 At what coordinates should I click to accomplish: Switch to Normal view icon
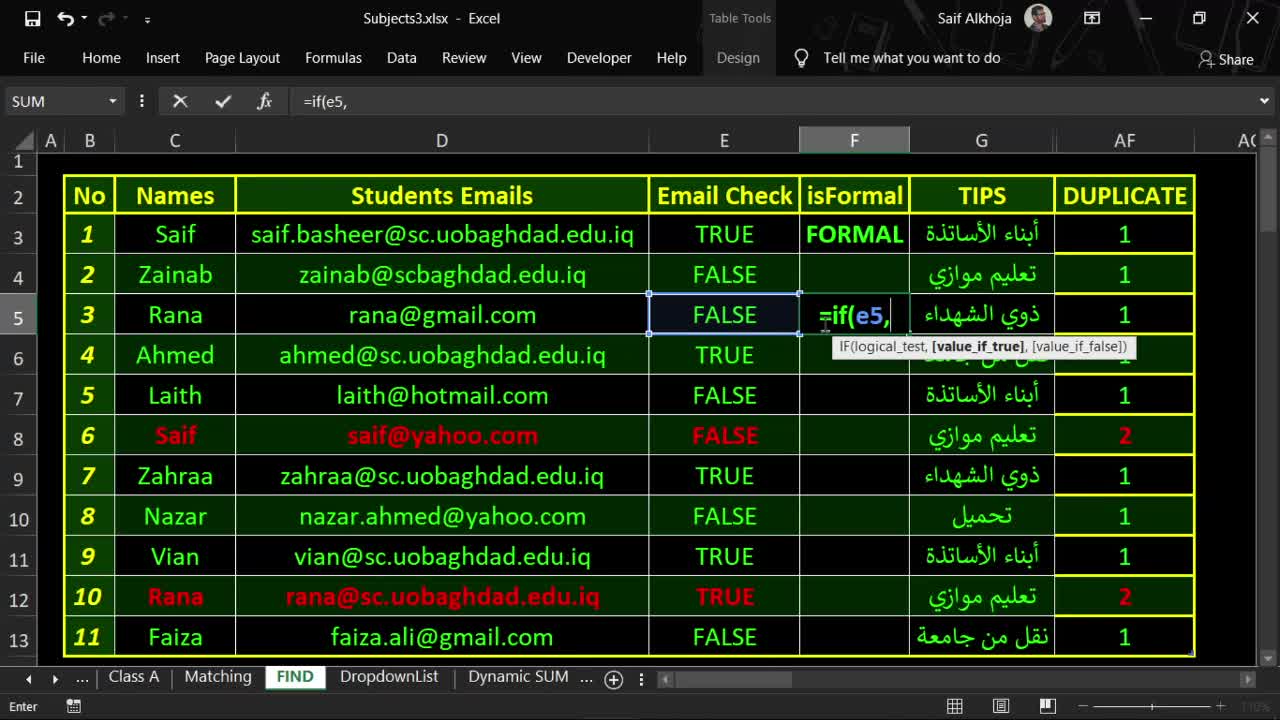(x=955, y=706)
